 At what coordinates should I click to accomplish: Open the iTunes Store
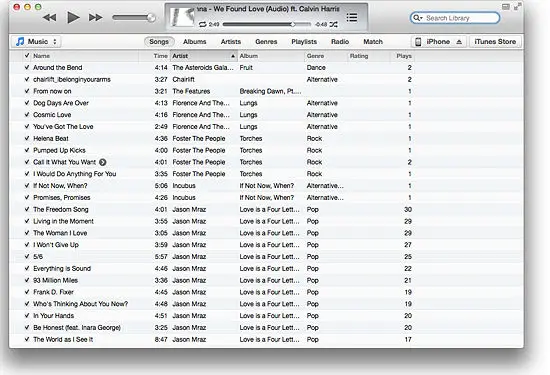[x=495, y=41]
